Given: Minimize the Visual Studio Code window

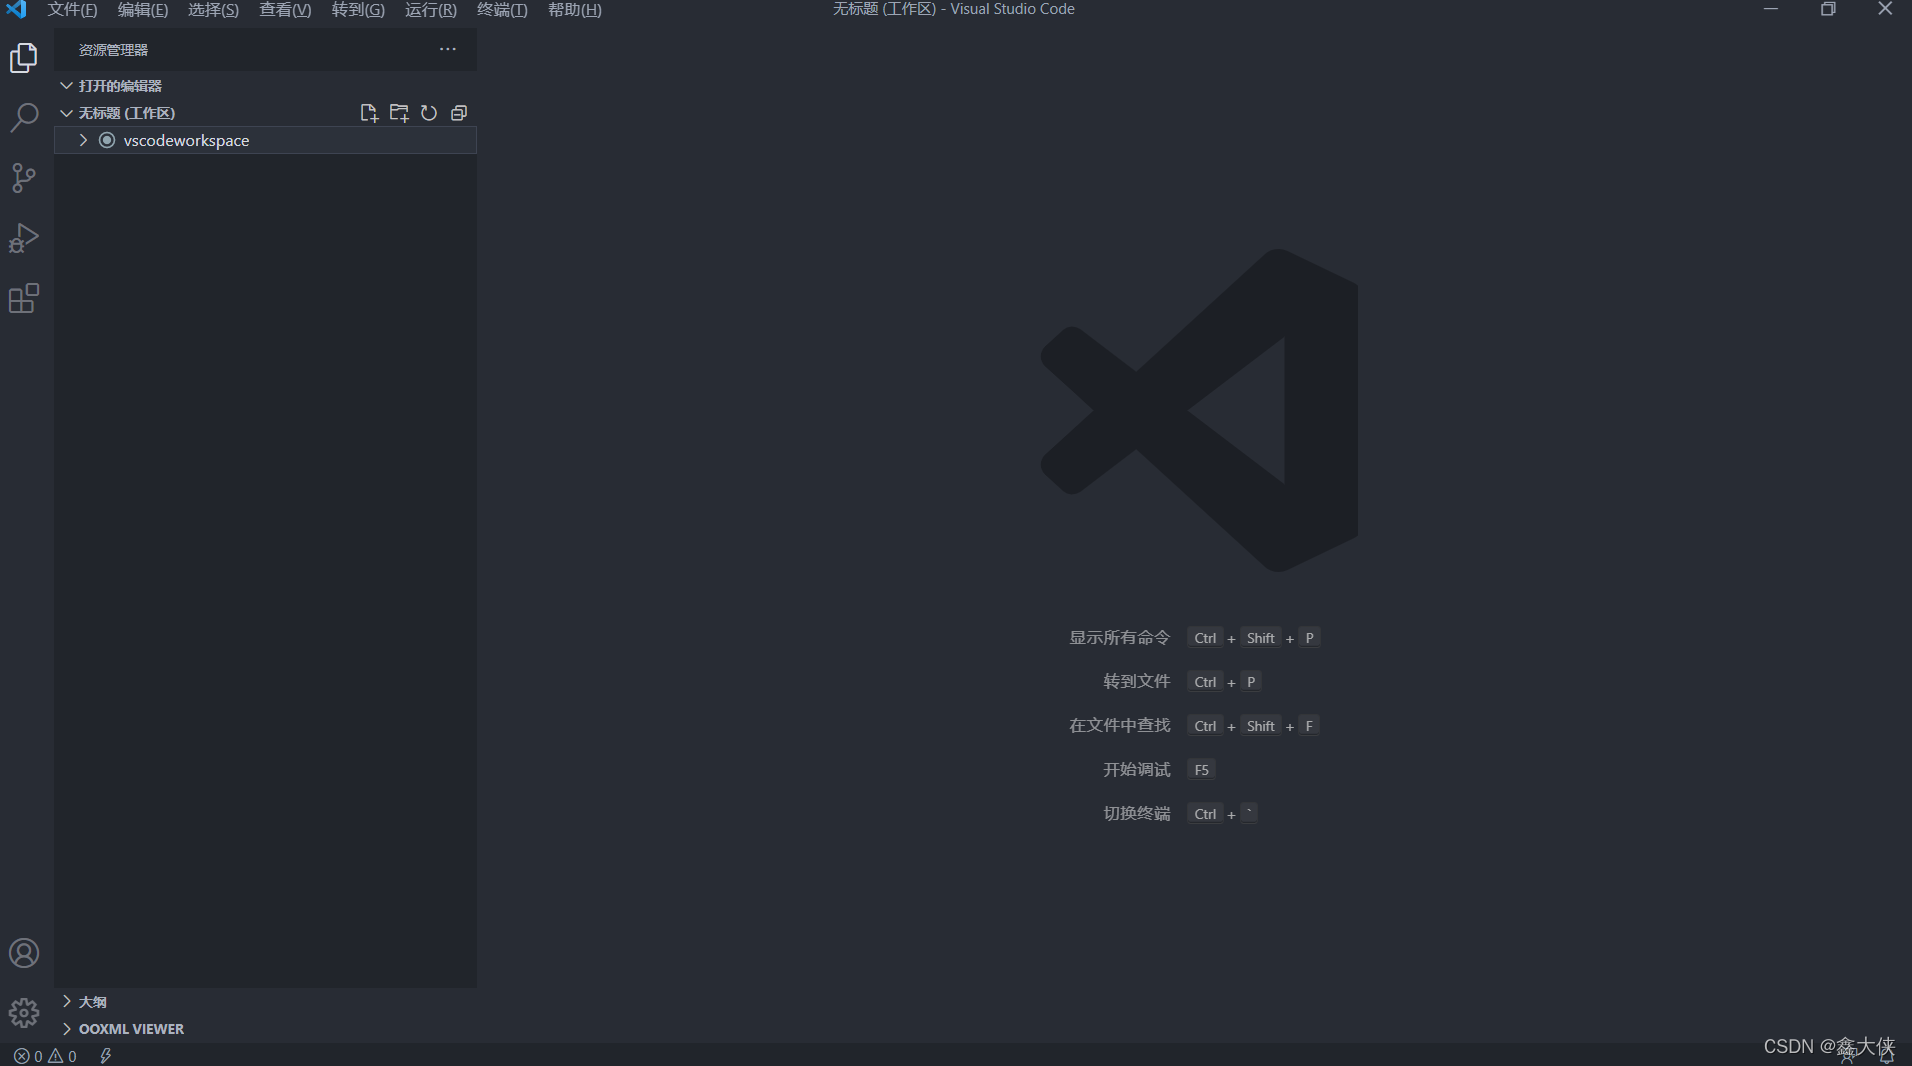Looking at the screenshot, I should (1771, 9).
